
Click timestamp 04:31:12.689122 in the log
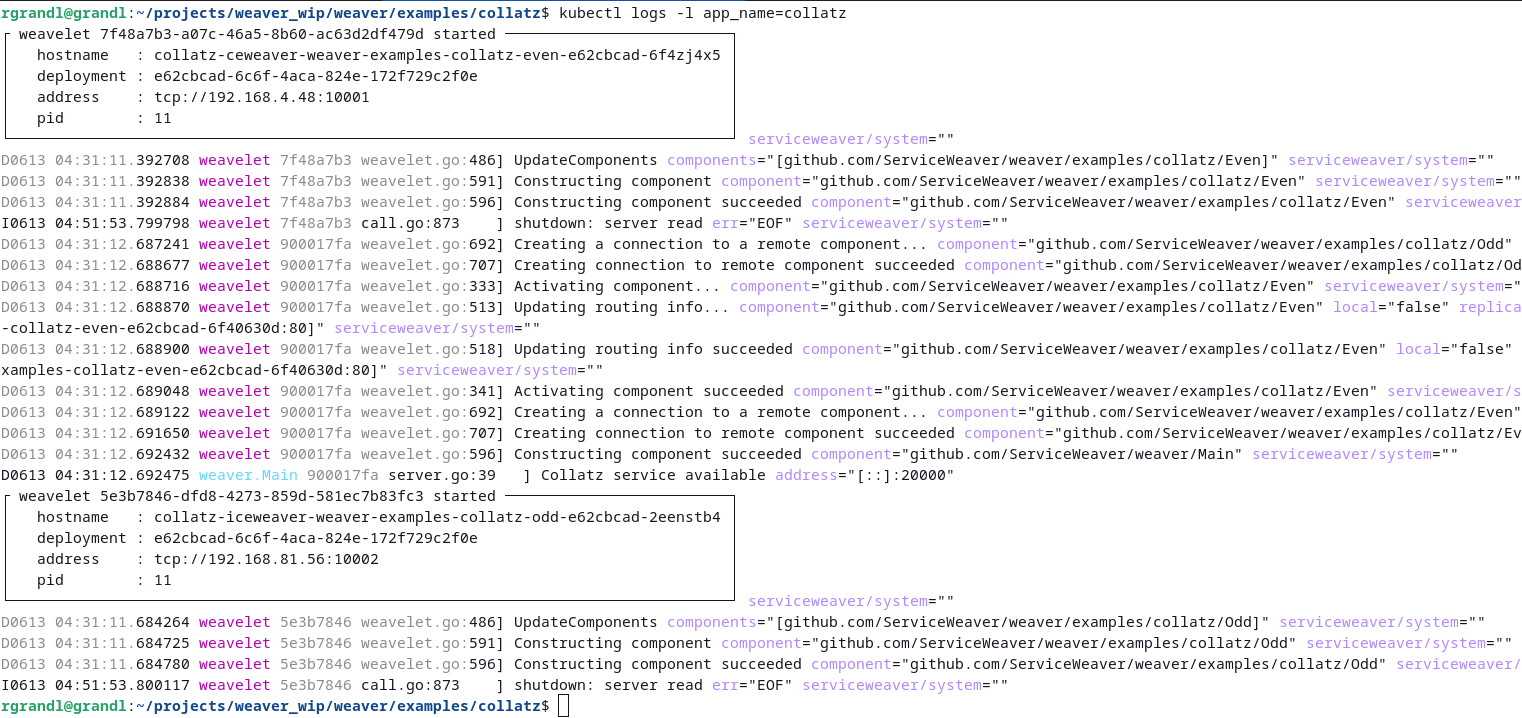coord(122,412)
